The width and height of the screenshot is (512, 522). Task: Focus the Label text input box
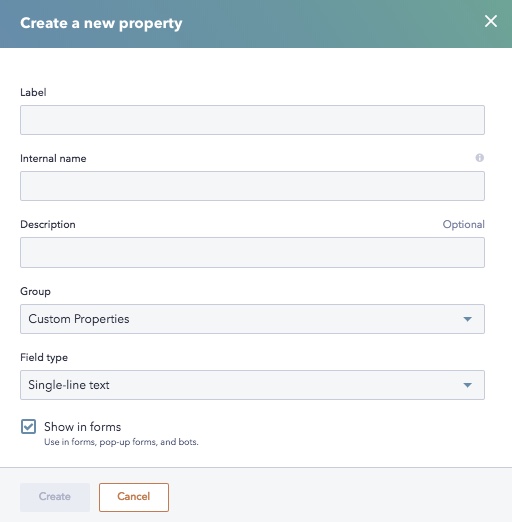pyautogui.click(x=252, y=120)
